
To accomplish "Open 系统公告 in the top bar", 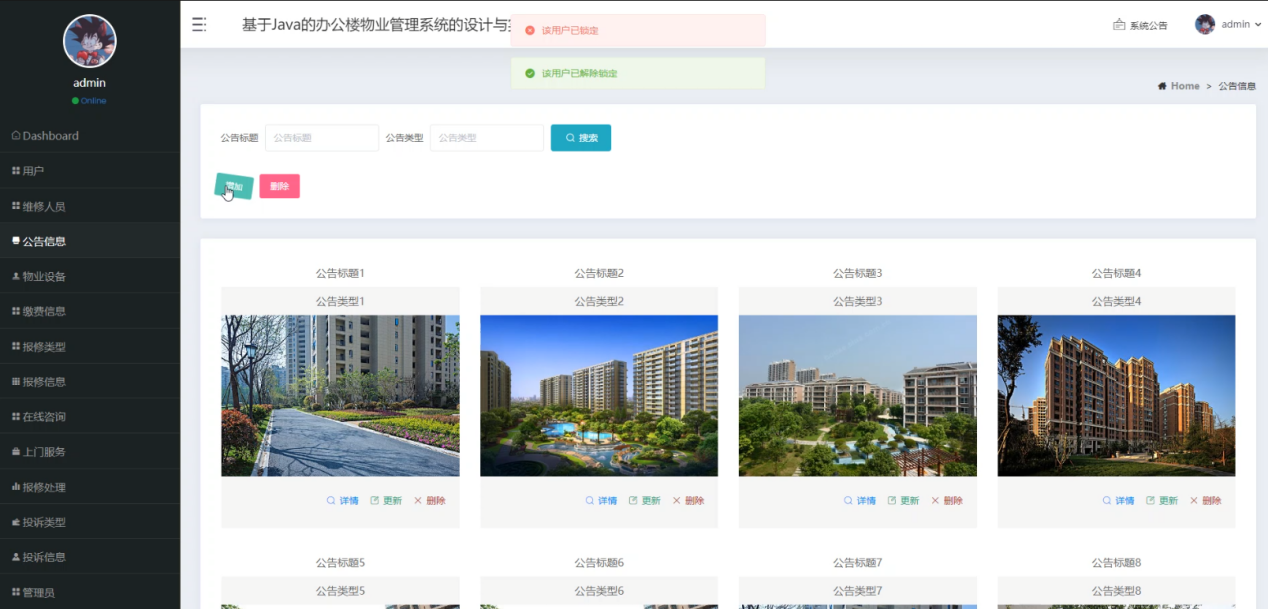I will (x=1140, y=25).
